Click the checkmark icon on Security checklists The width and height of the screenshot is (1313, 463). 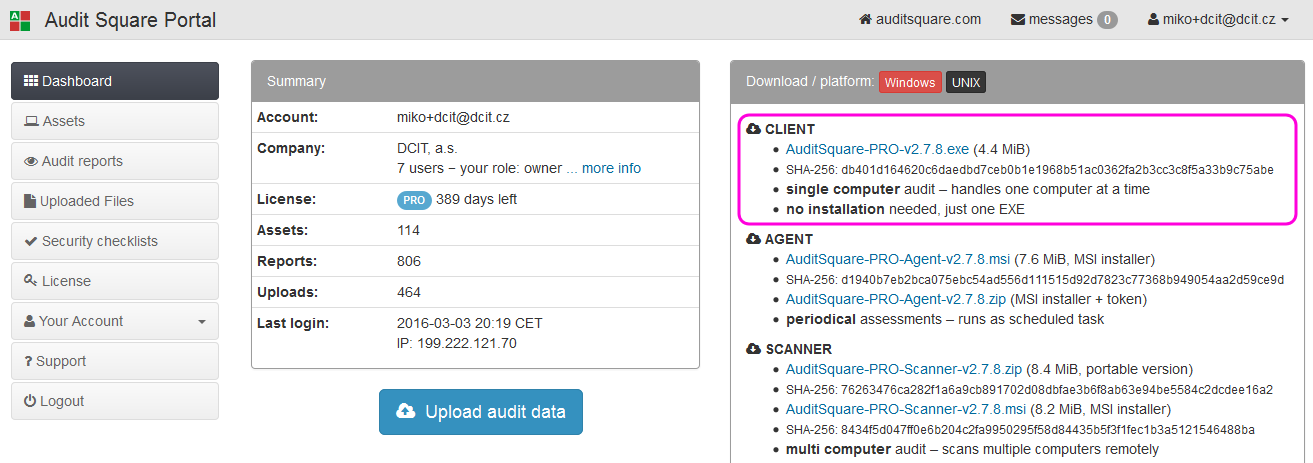coord(31,241)
